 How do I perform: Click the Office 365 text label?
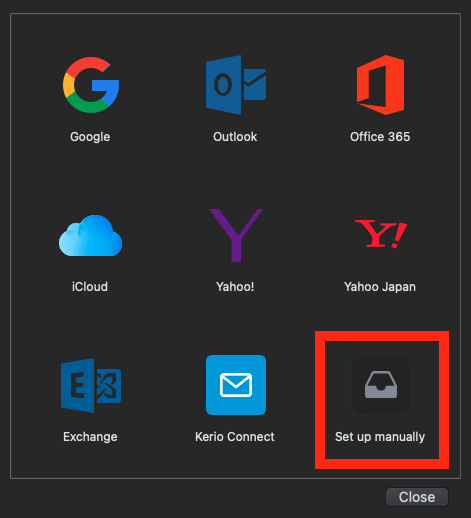pyautogui.click(x=380, y=137)
